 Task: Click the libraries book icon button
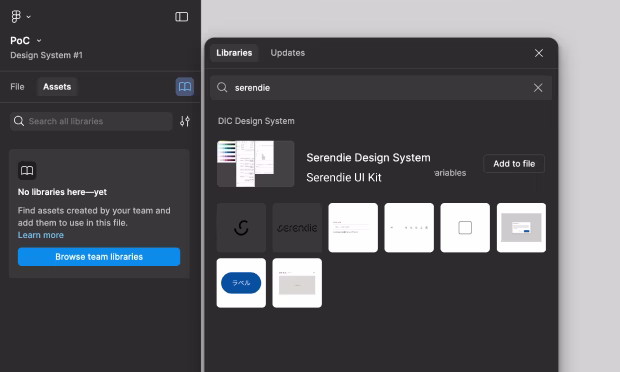tap(185, 87)
